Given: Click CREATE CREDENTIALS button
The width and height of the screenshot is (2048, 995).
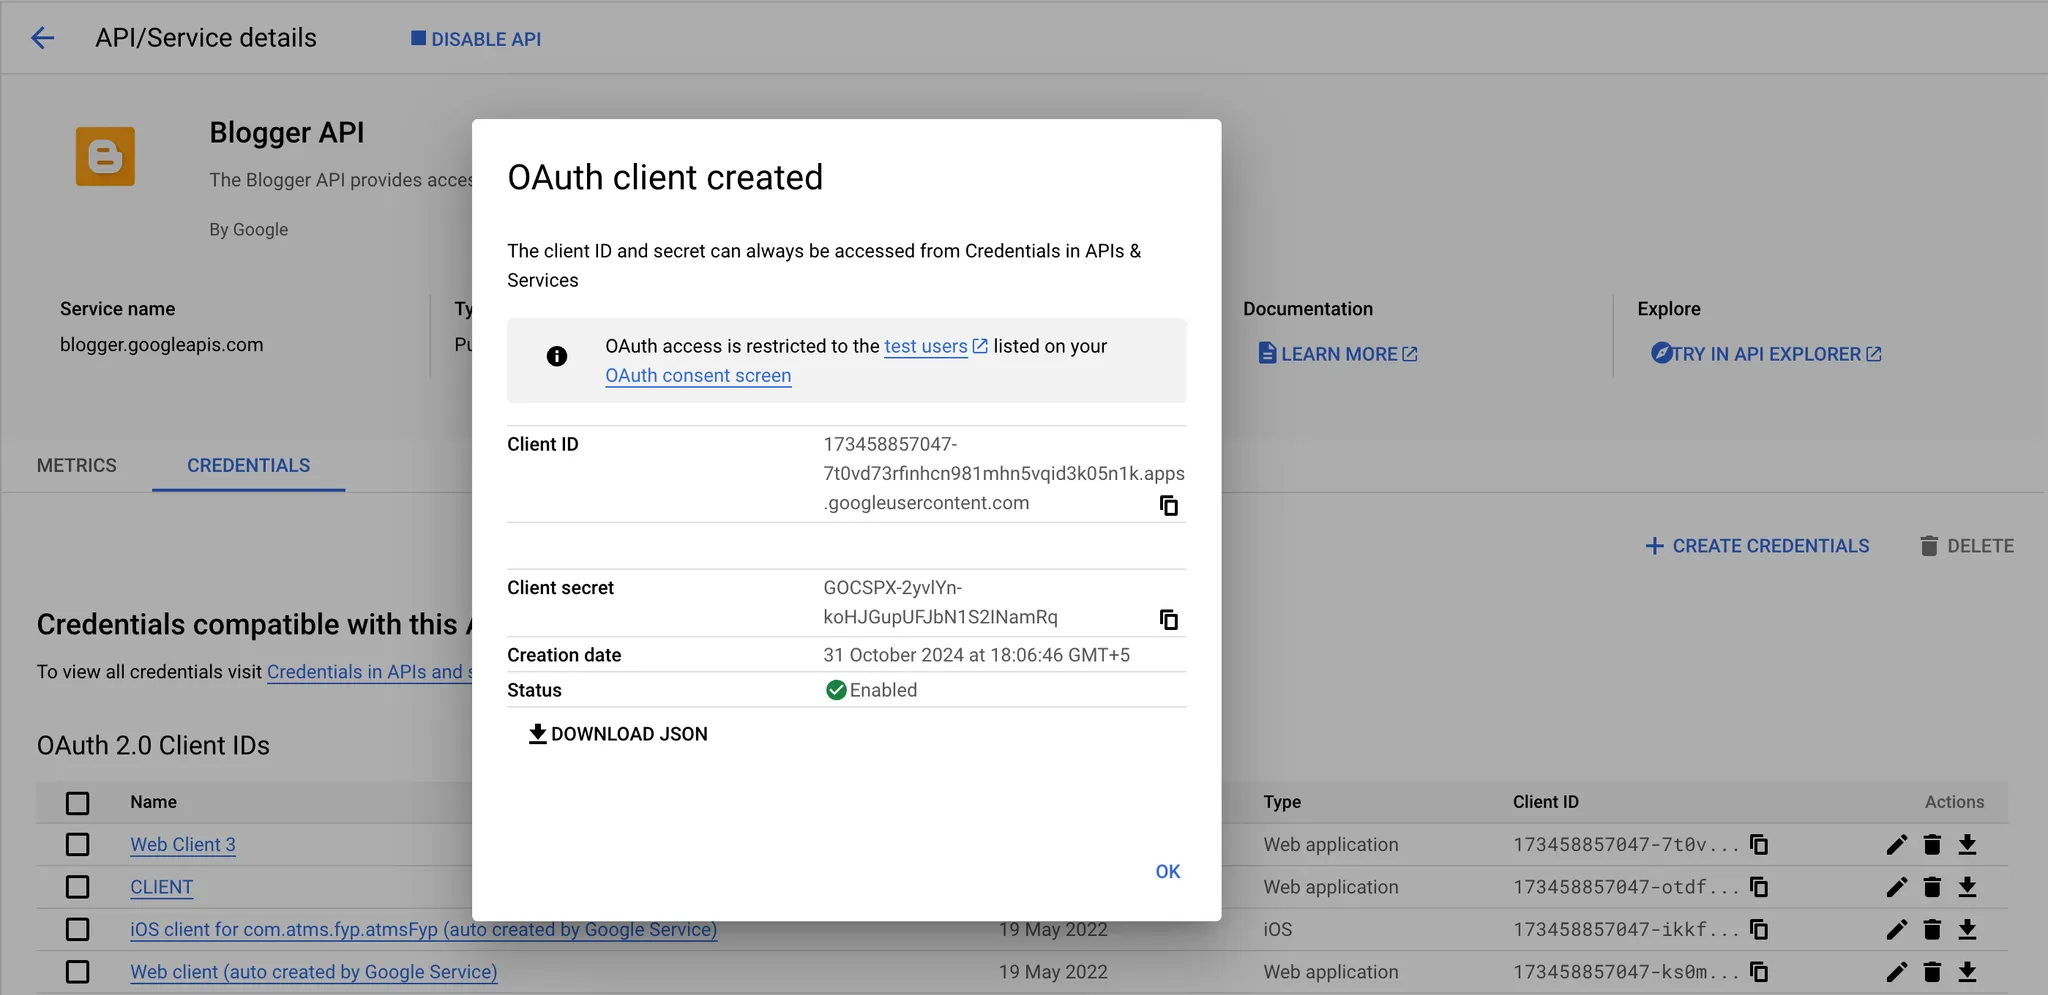Looking at the screenshot, I should (1757, 546).
